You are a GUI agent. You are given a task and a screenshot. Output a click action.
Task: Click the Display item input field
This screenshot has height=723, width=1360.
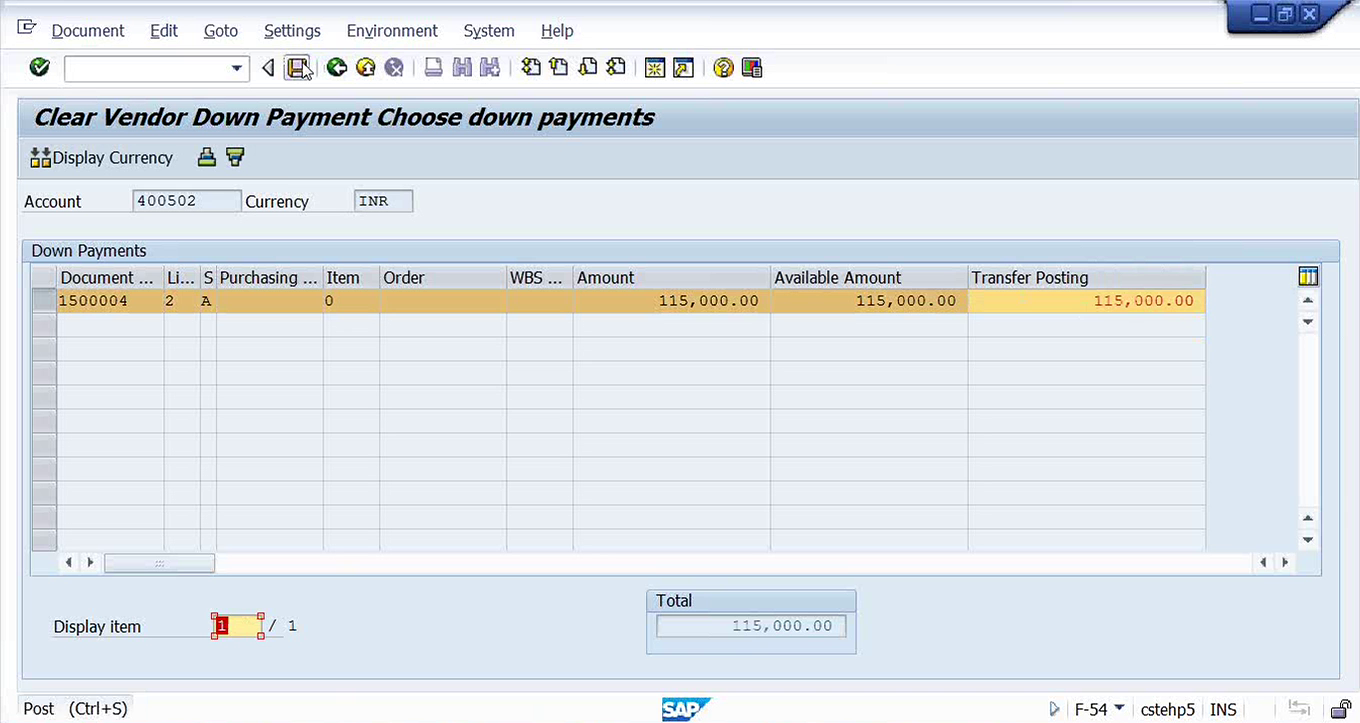coord(238,626)
